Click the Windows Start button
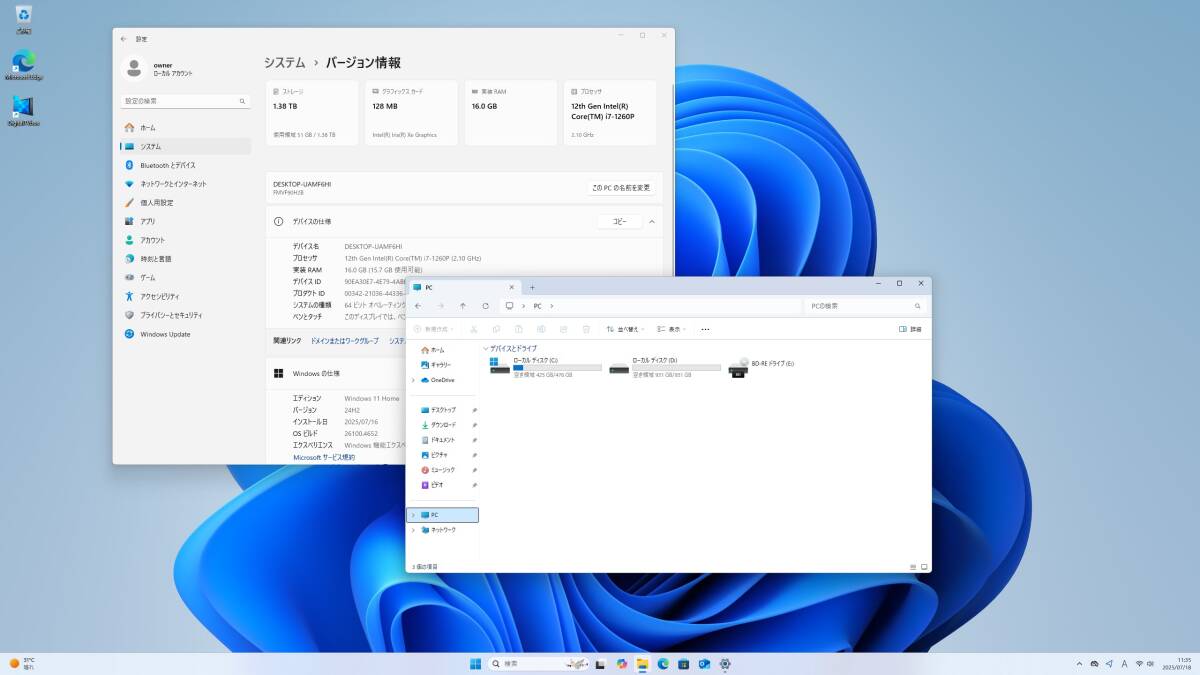1200x675 pixels. coord(475,664)
